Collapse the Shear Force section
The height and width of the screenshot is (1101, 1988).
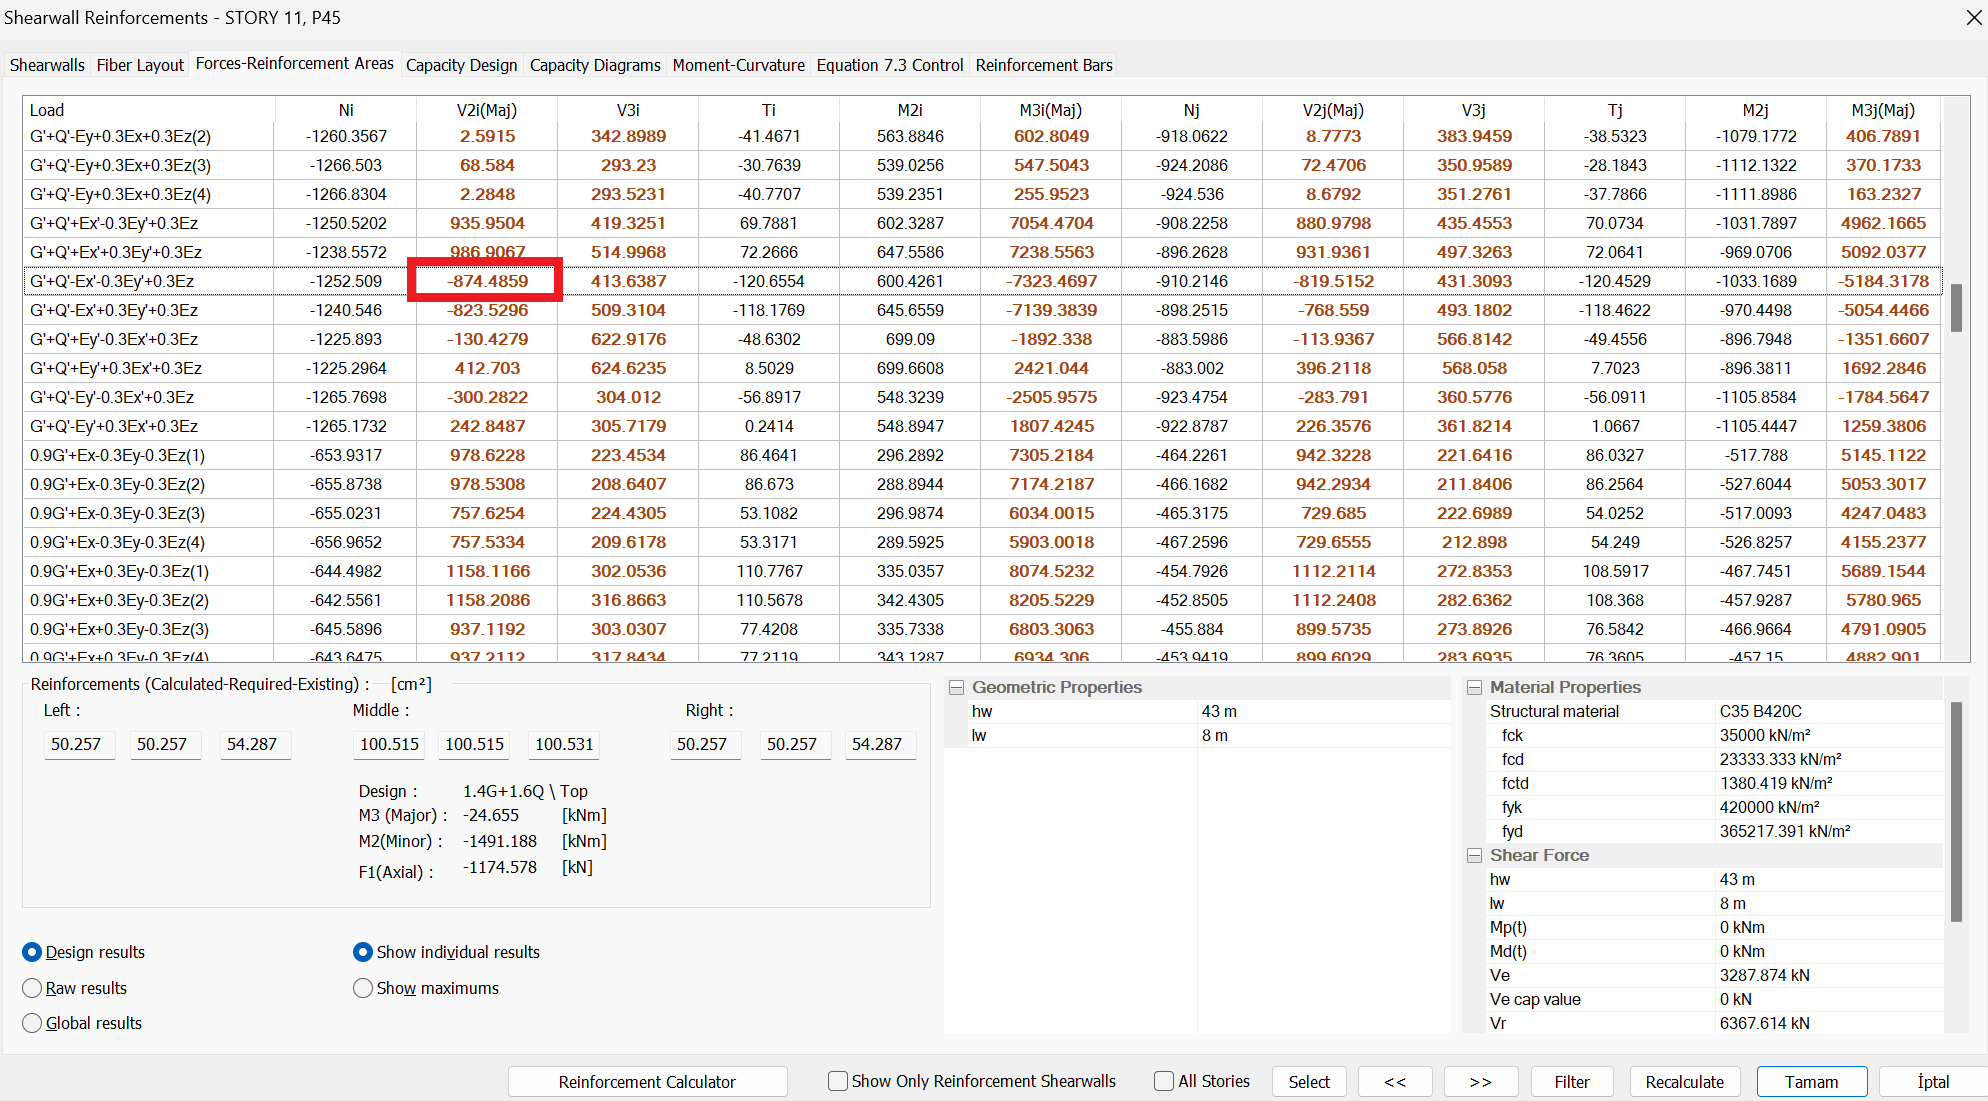pos(1474,856)
